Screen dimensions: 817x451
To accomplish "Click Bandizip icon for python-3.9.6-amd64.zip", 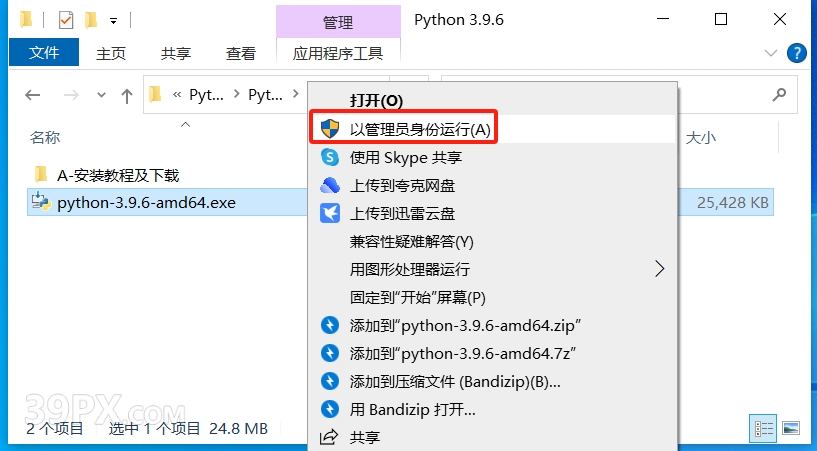I will [330, 325].
